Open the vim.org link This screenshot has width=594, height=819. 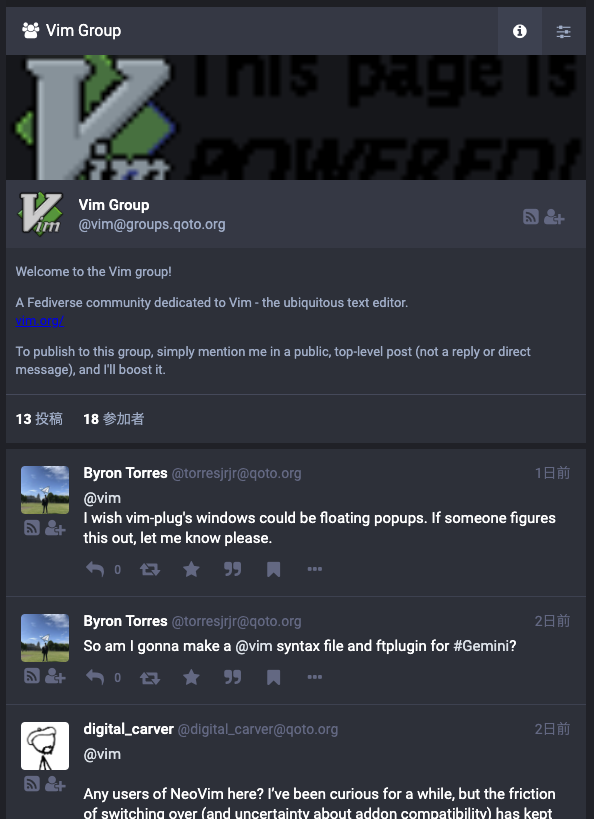coord(40,320)
